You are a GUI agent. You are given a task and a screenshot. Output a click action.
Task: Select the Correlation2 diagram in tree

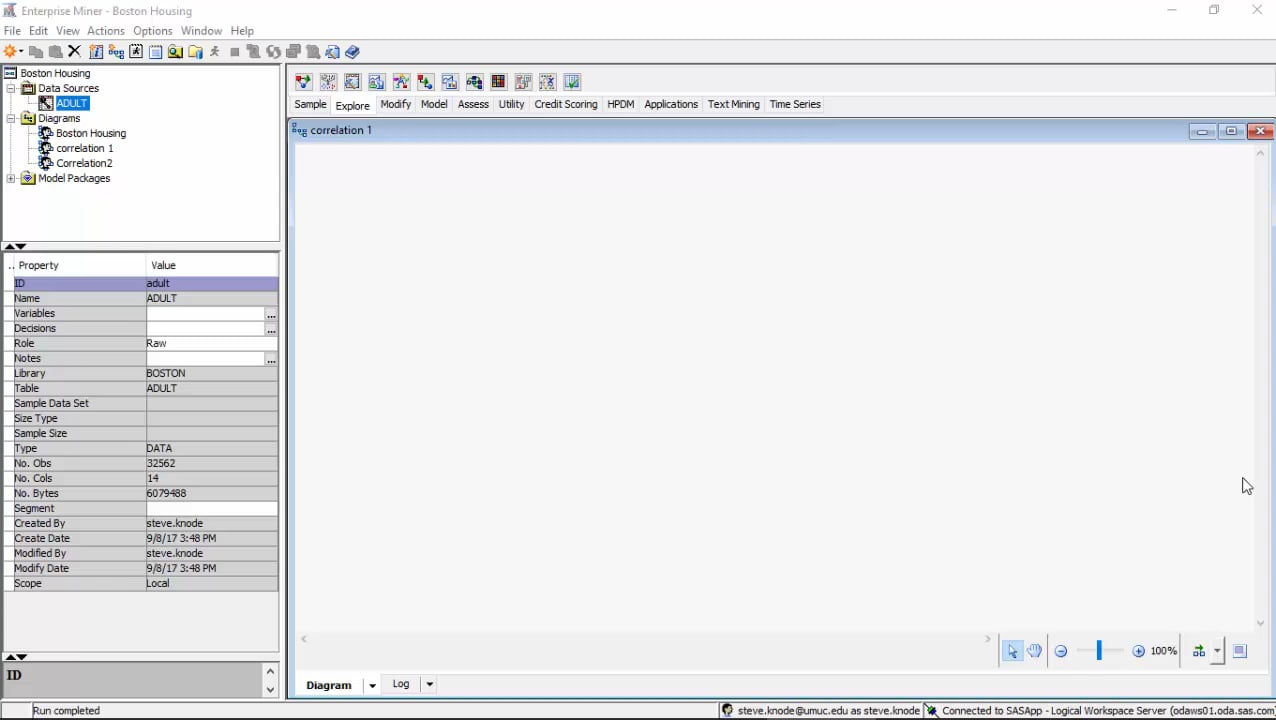pyautogui.click(x=84, y=163)
